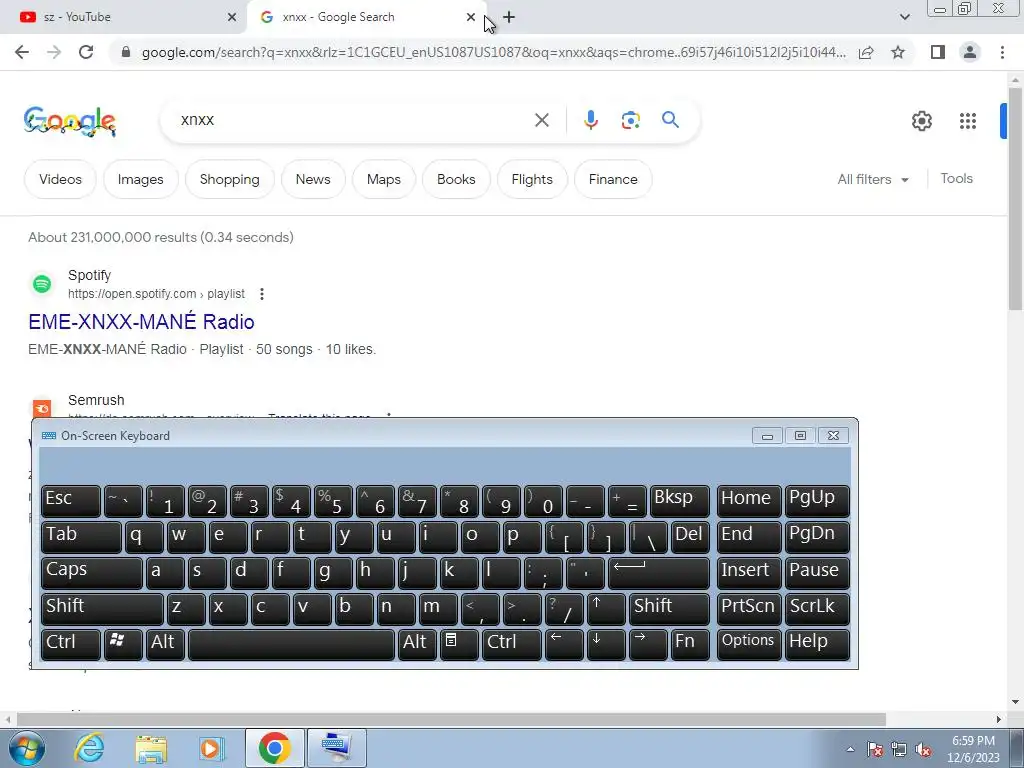Viewport: 1024px width, 768px height.
Task: Open more options for Spotify result
Action: pos(262,294)
